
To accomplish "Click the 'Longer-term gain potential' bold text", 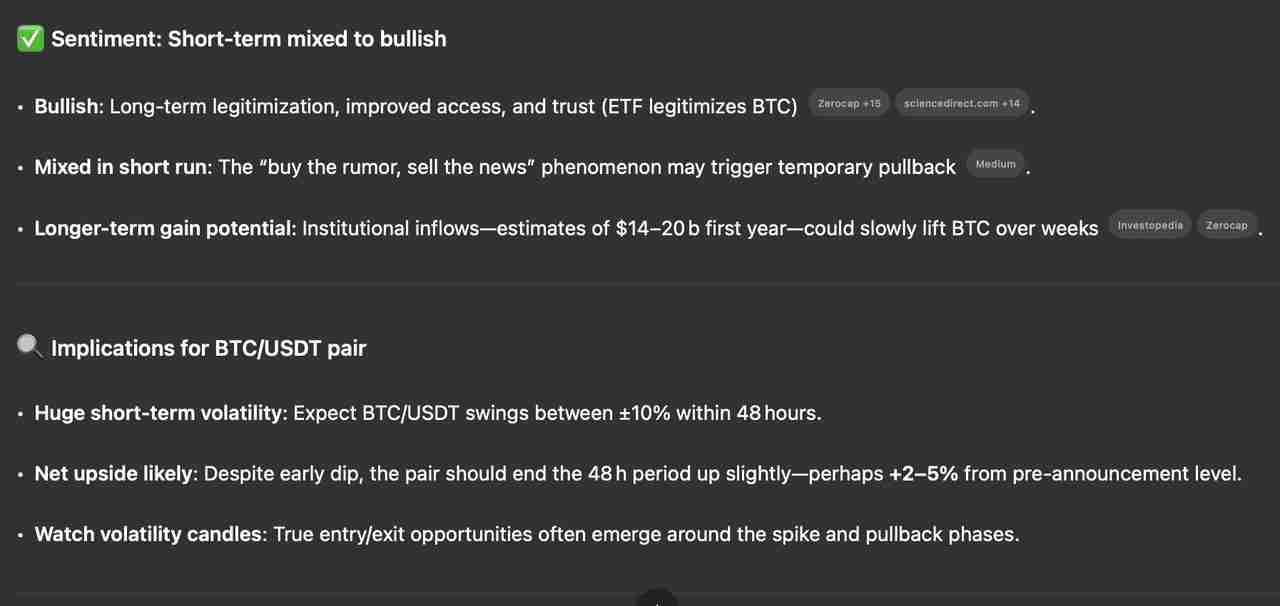I will tap(165, 228).
